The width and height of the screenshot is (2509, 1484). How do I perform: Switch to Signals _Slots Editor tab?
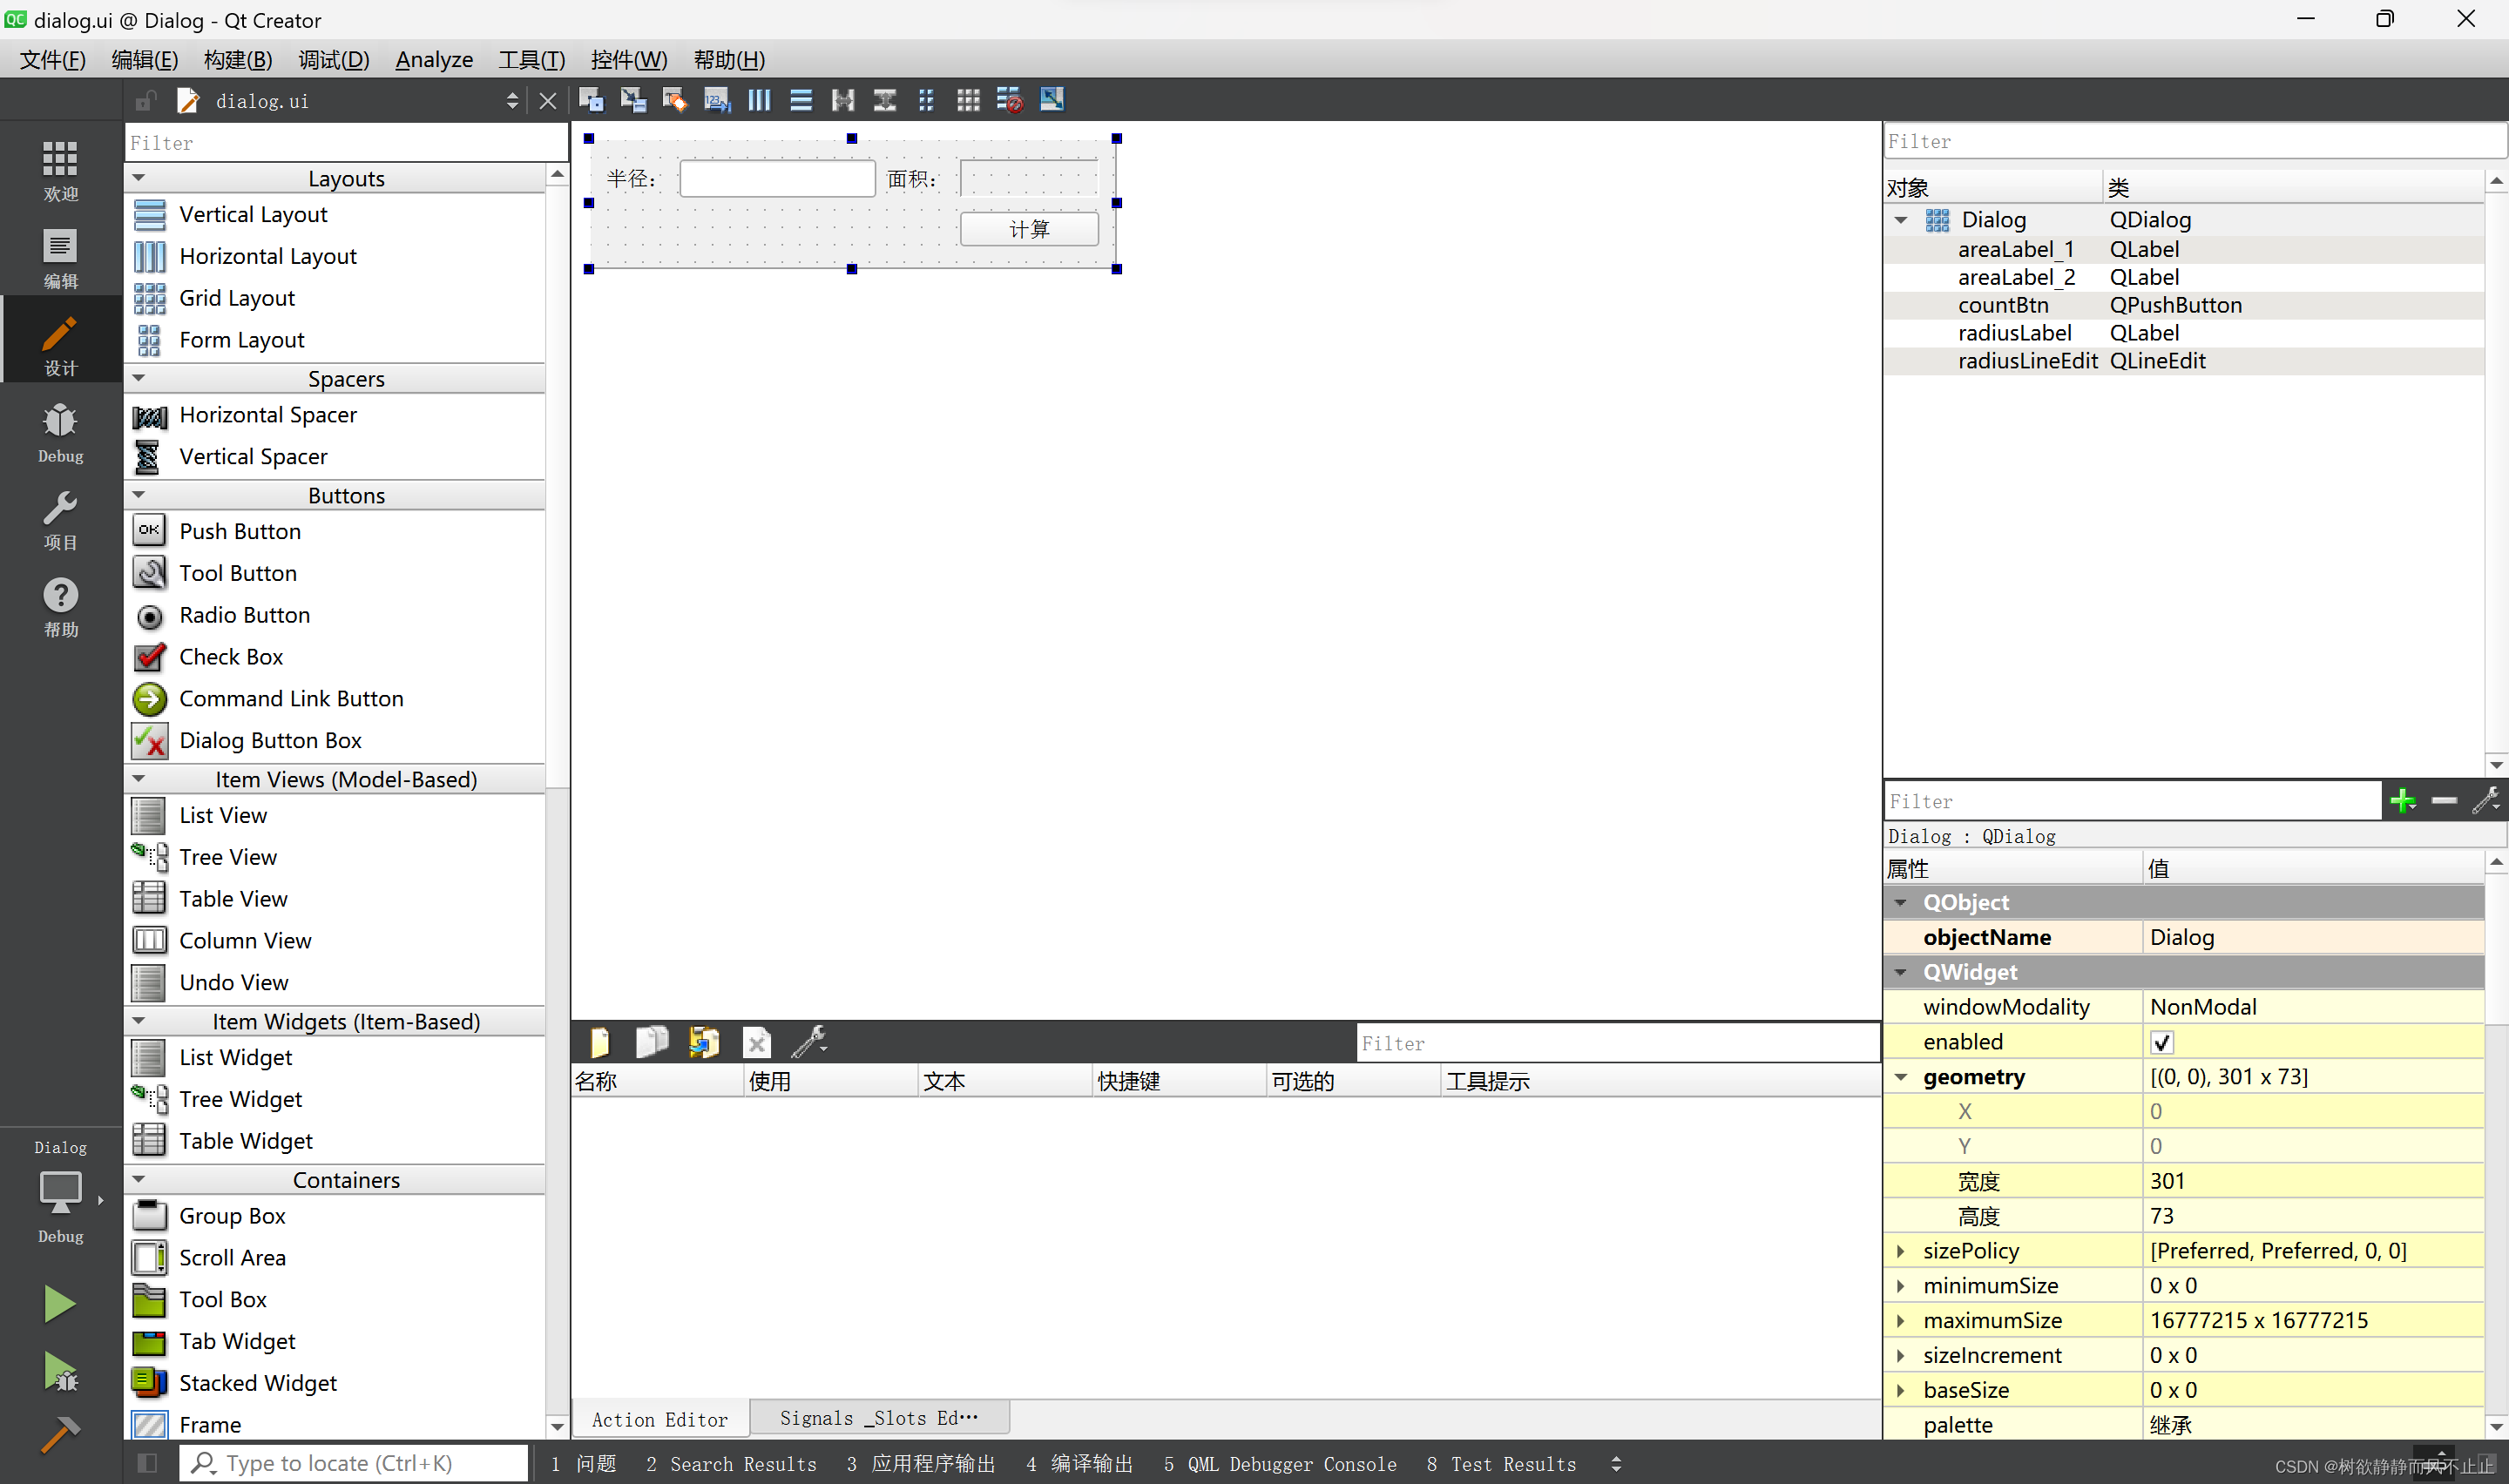coord(878,1418)
